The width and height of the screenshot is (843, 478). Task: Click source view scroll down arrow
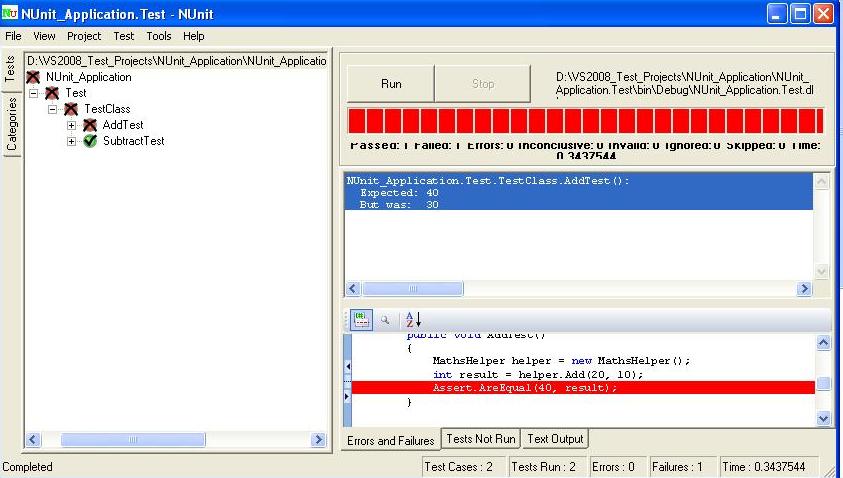coord(824,418)
